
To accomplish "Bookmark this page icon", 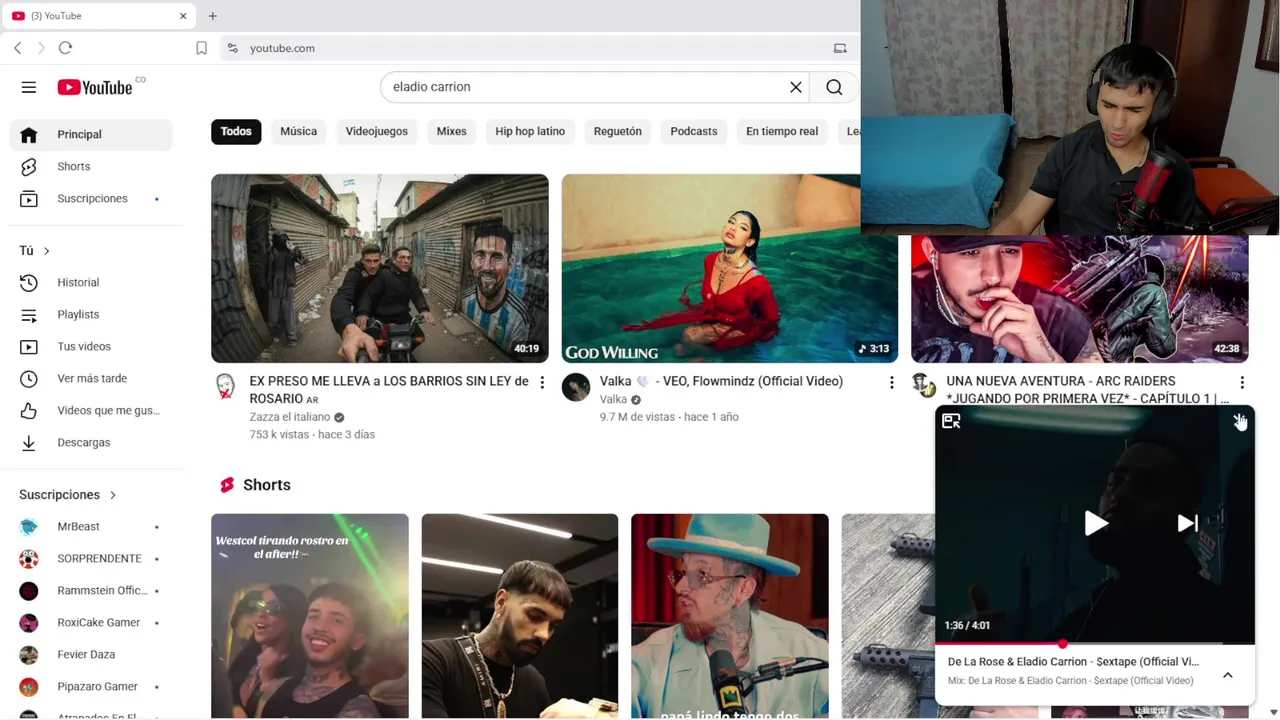I will [x=201, y=48].
